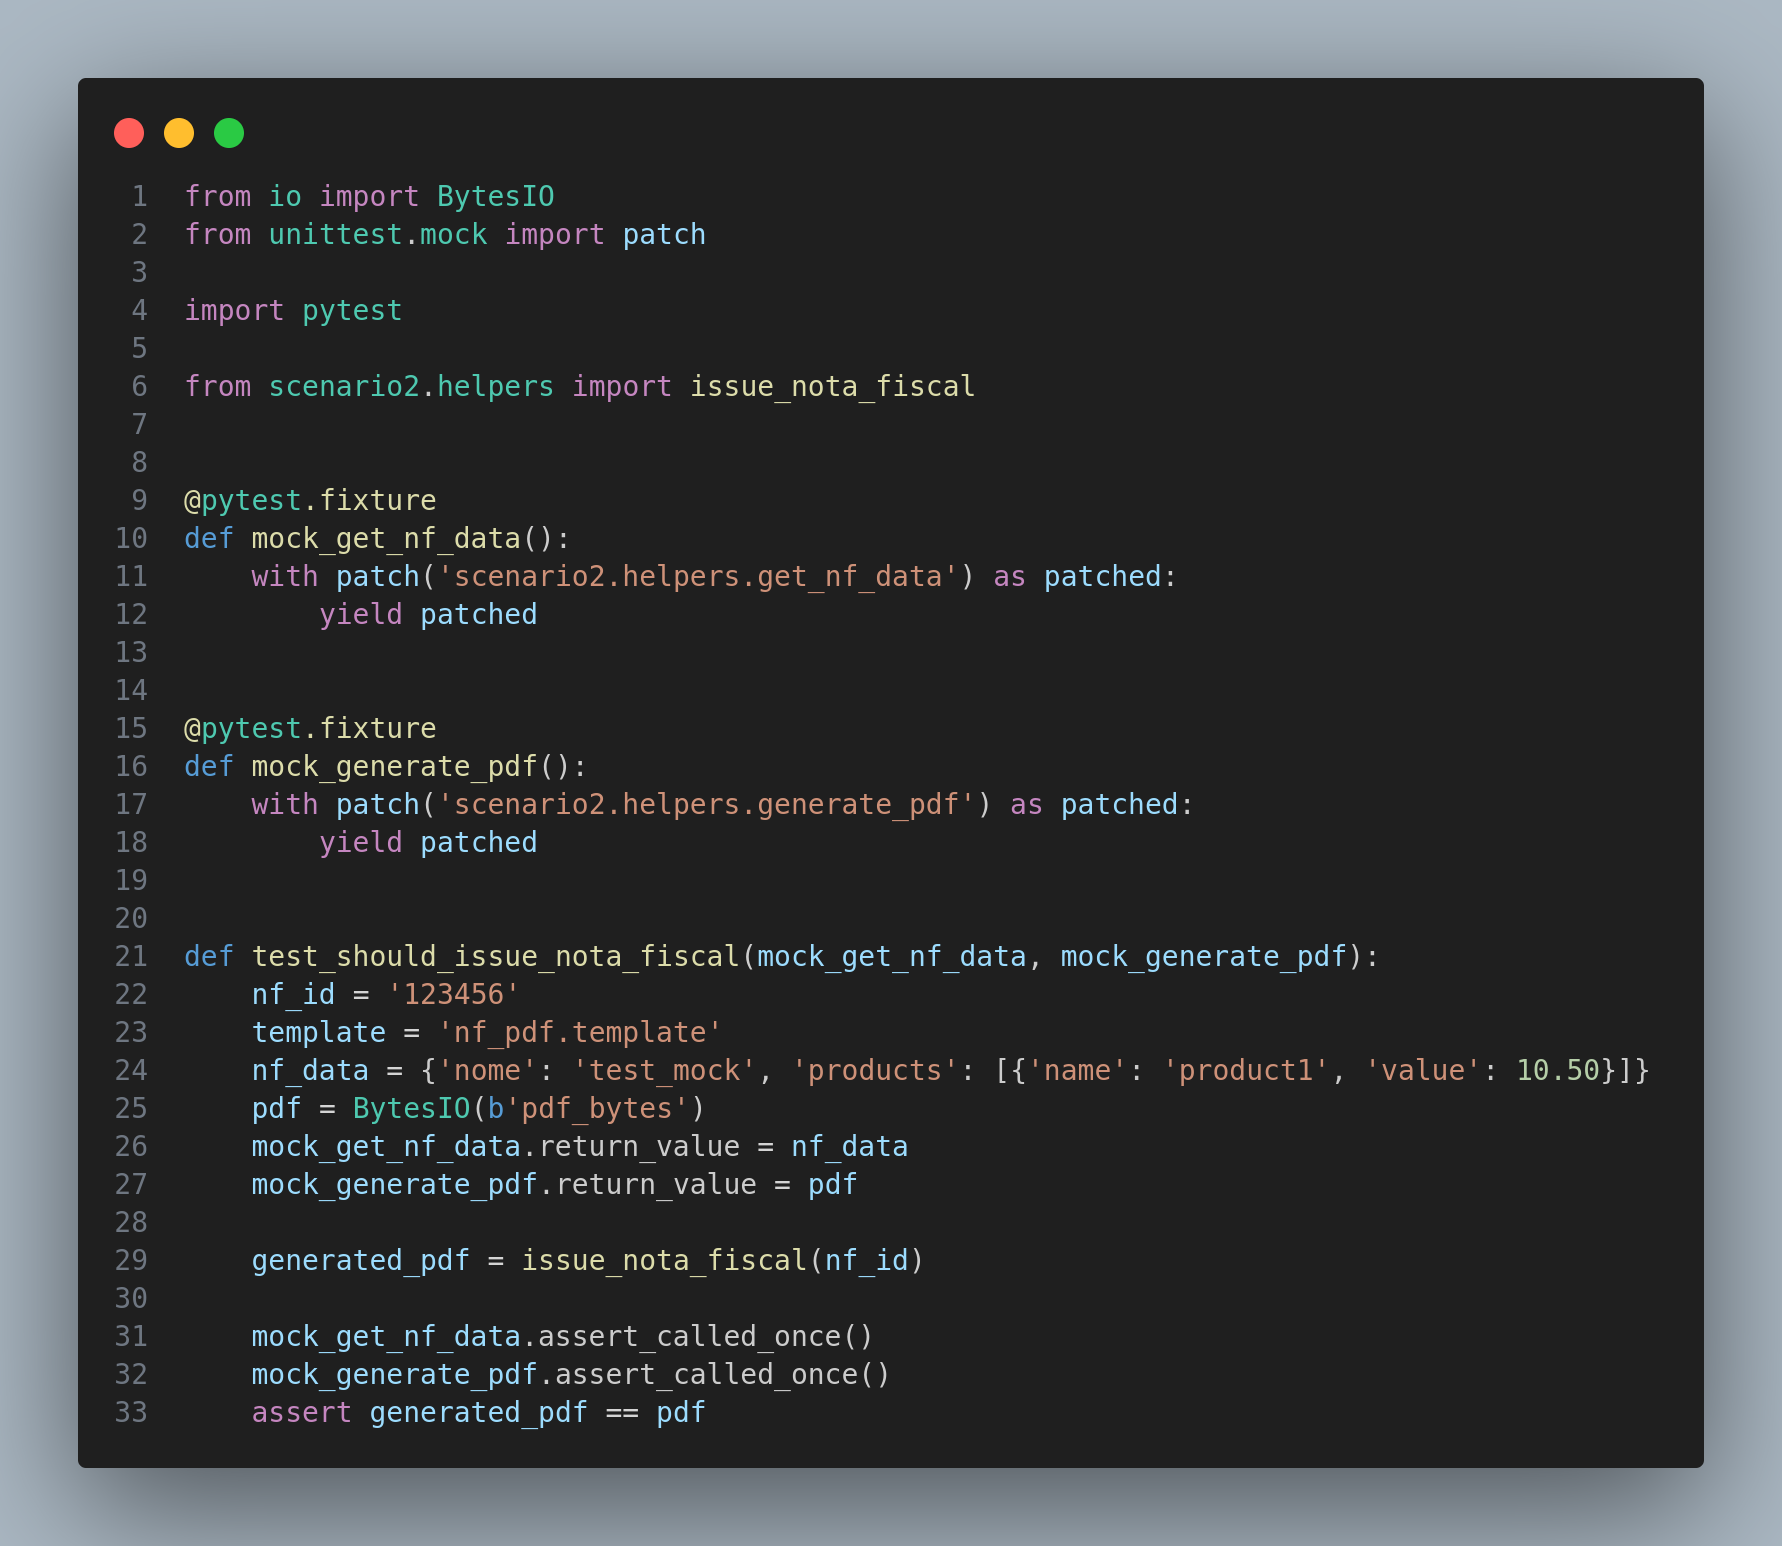1782x1546 pixels.
Task: Click 'mock_generate_pdf' function definition on line 16
Action: coord(394,766)
